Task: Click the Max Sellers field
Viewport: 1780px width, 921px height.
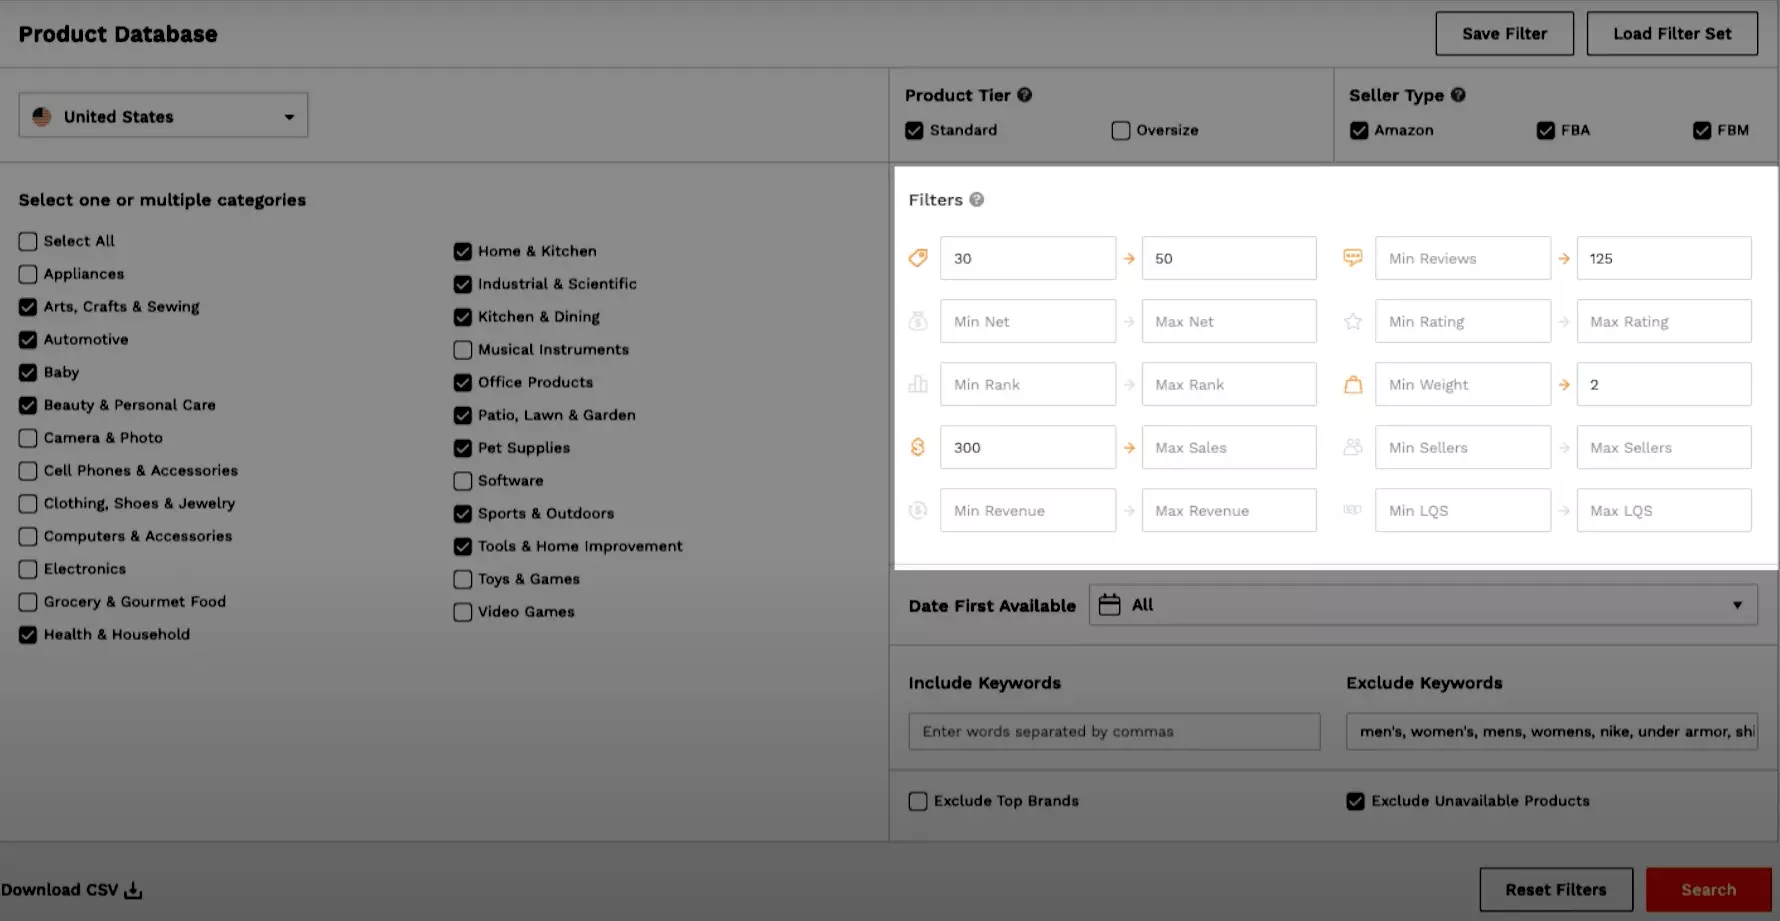Action: tap(1664, 447)
